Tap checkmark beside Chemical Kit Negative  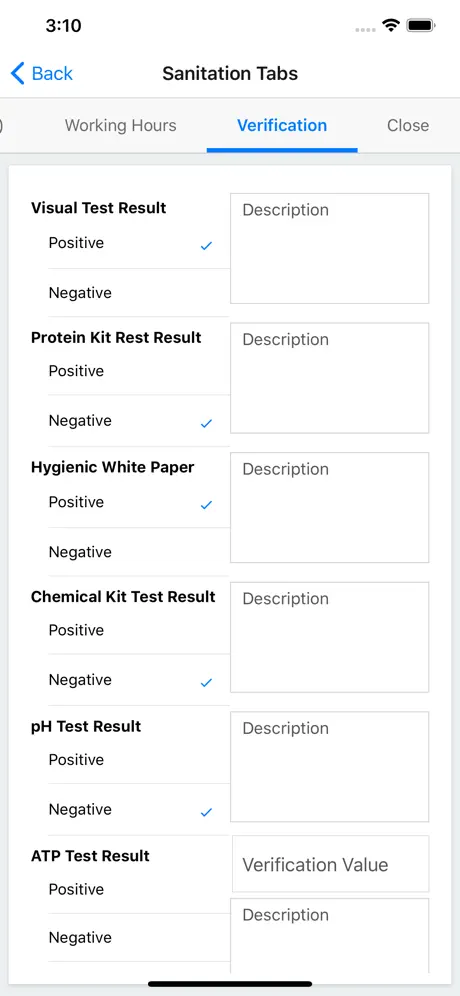206,683
